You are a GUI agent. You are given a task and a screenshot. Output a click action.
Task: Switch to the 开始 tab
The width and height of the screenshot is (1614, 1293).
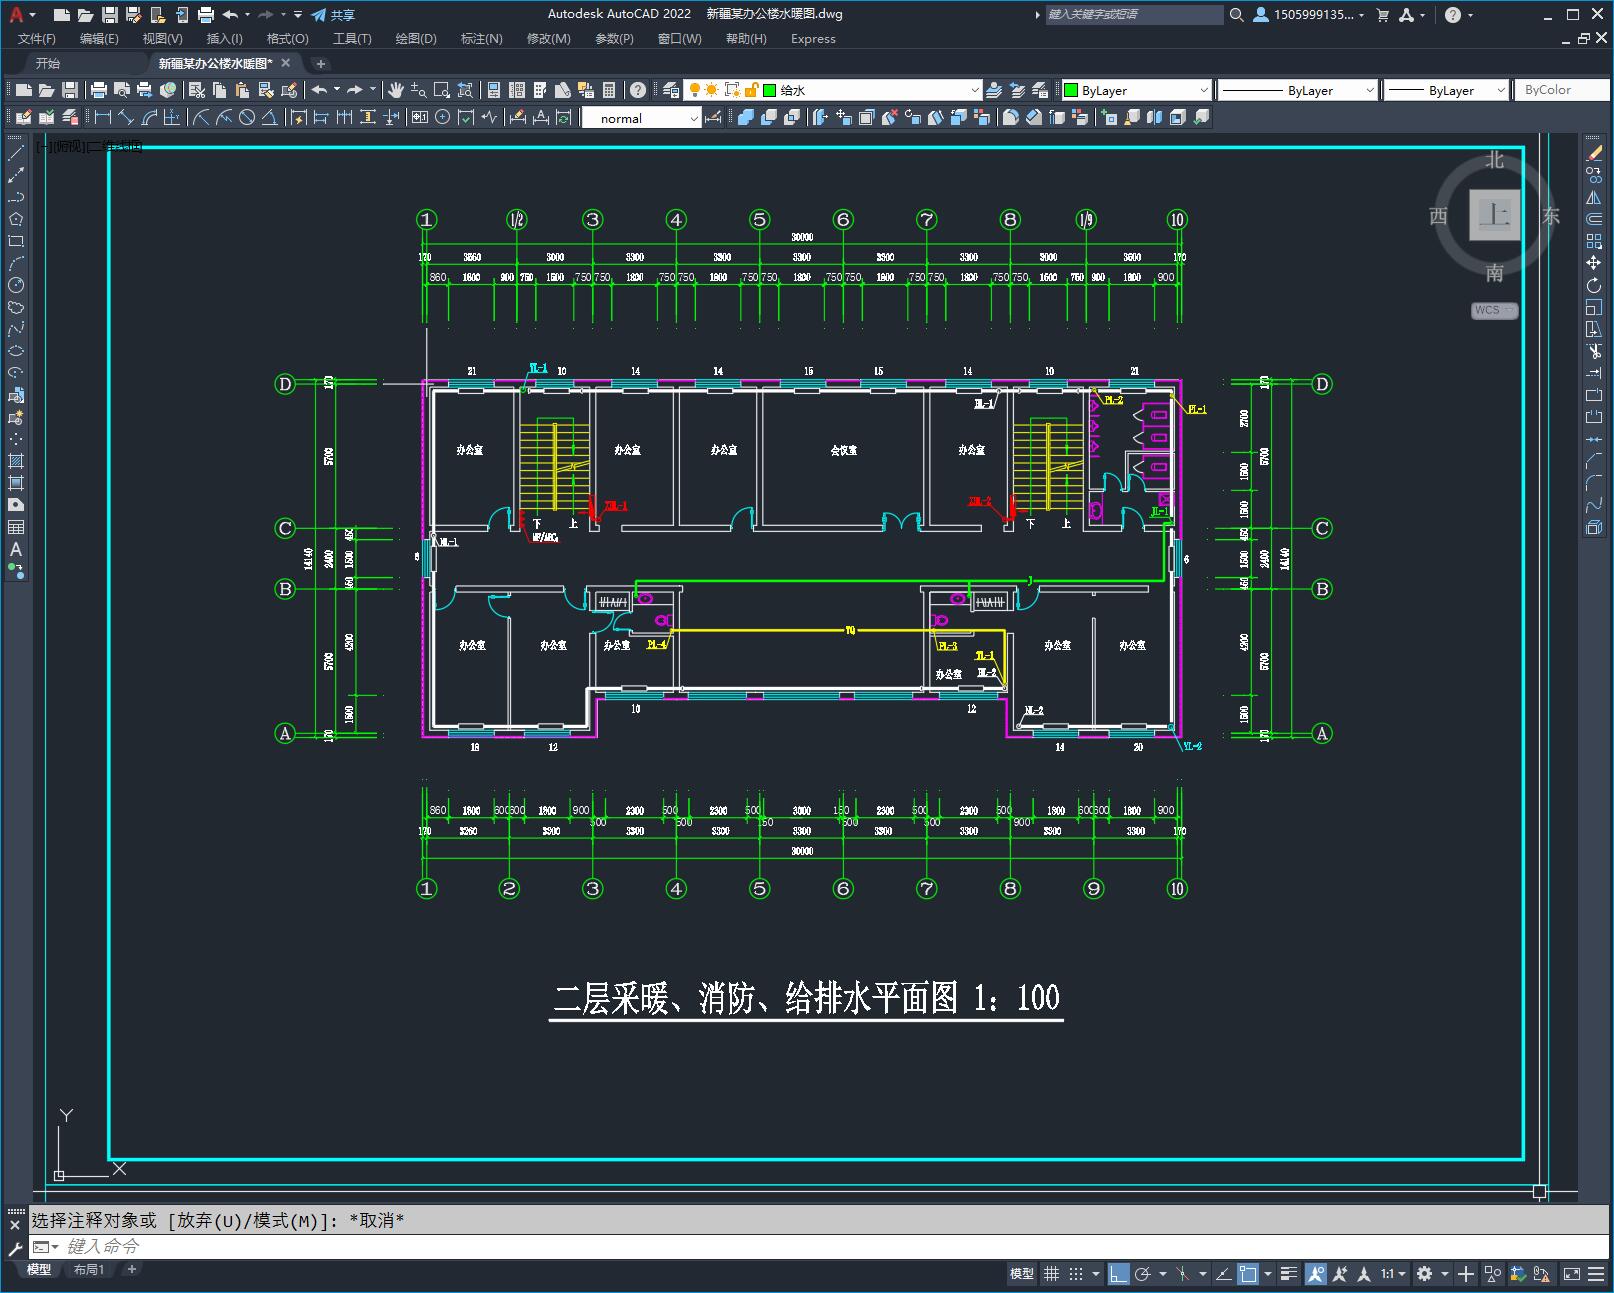click(x=48, y=63)
